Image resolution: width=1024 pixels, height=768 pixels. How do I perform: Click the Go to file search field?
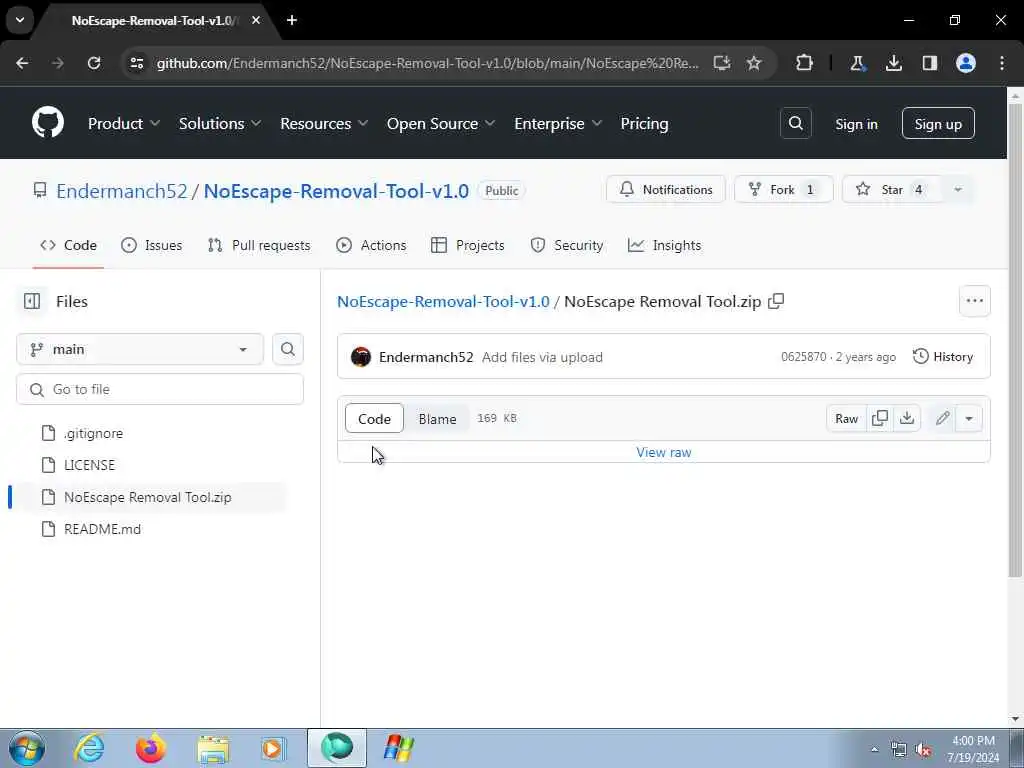click(x=160, y=389)
